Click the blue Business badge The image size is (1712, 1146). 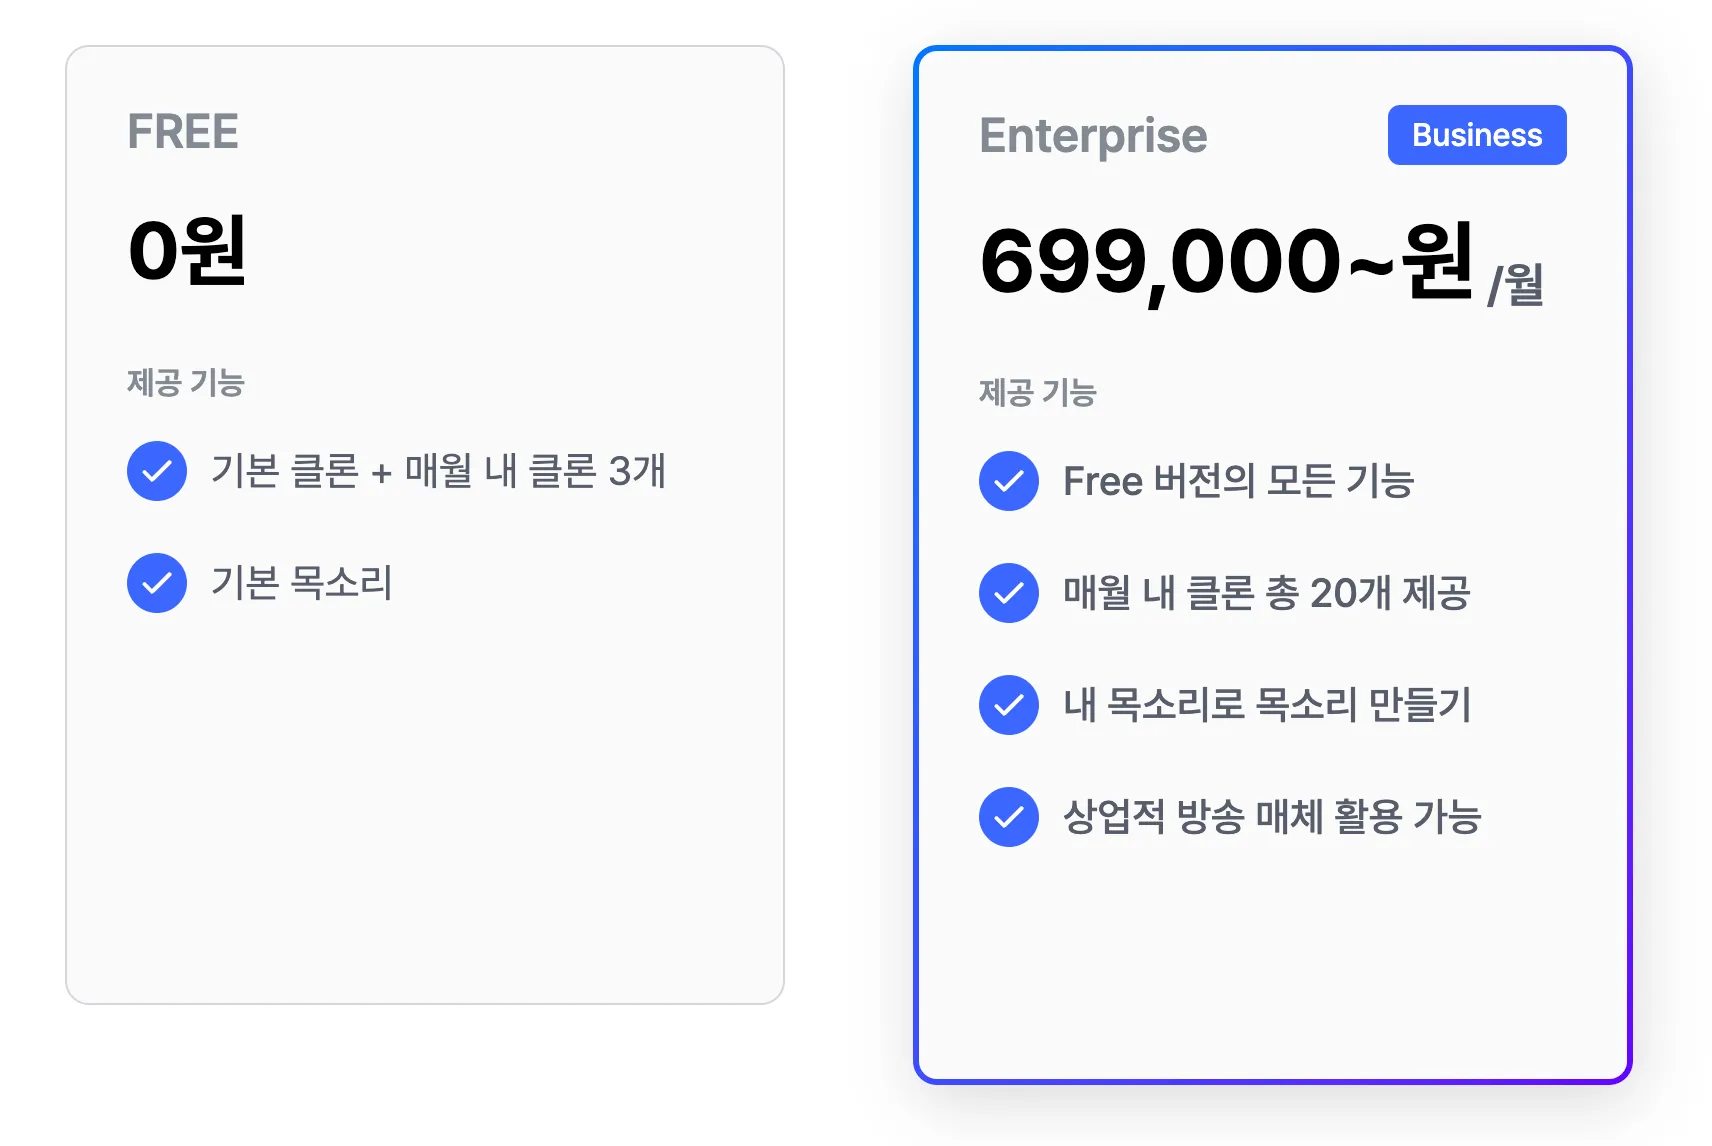click(x=1476, y=135)
